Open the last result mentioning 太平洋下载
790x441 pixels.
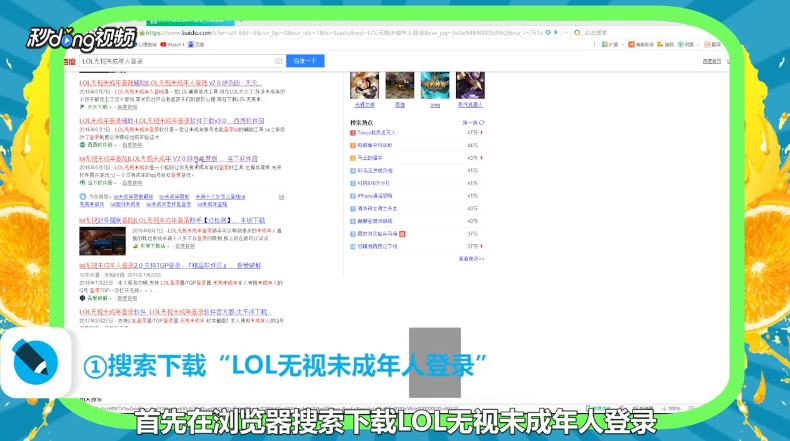175,312
